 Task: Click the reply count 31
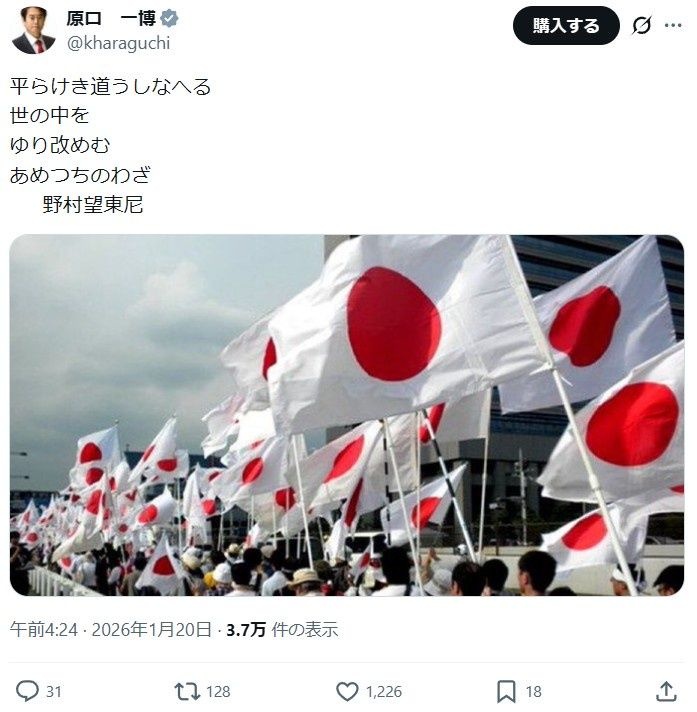(x=54, y=692)
